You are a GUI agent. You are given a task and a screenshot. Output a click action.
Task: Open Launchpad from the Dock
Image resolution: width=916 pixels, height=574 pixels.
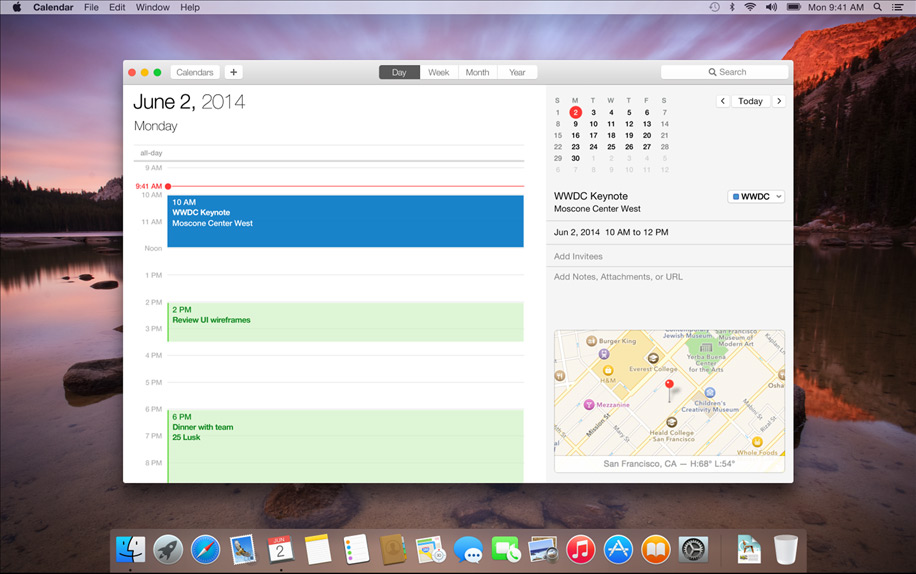pos(168,550)
